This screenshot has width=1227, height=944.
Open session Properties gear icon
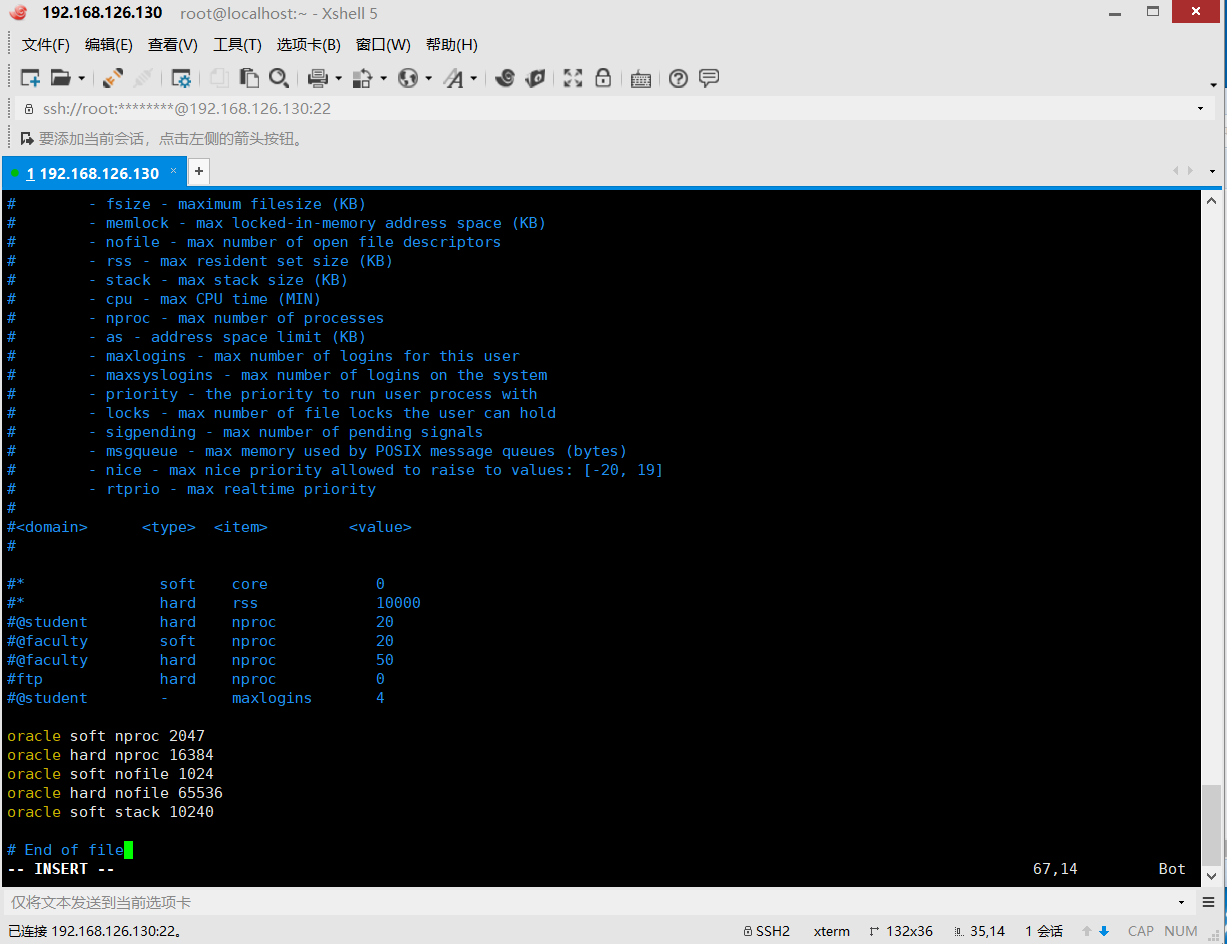coord(181,78)
